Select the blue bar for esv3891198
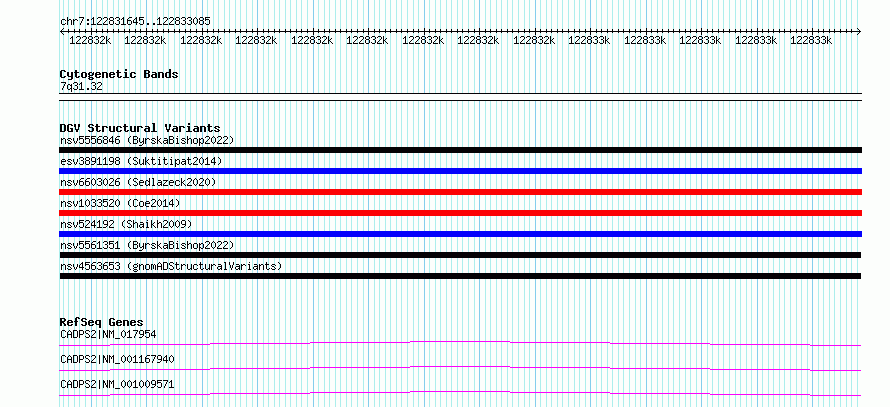890x407 pixels. click(x=460, y=171)
